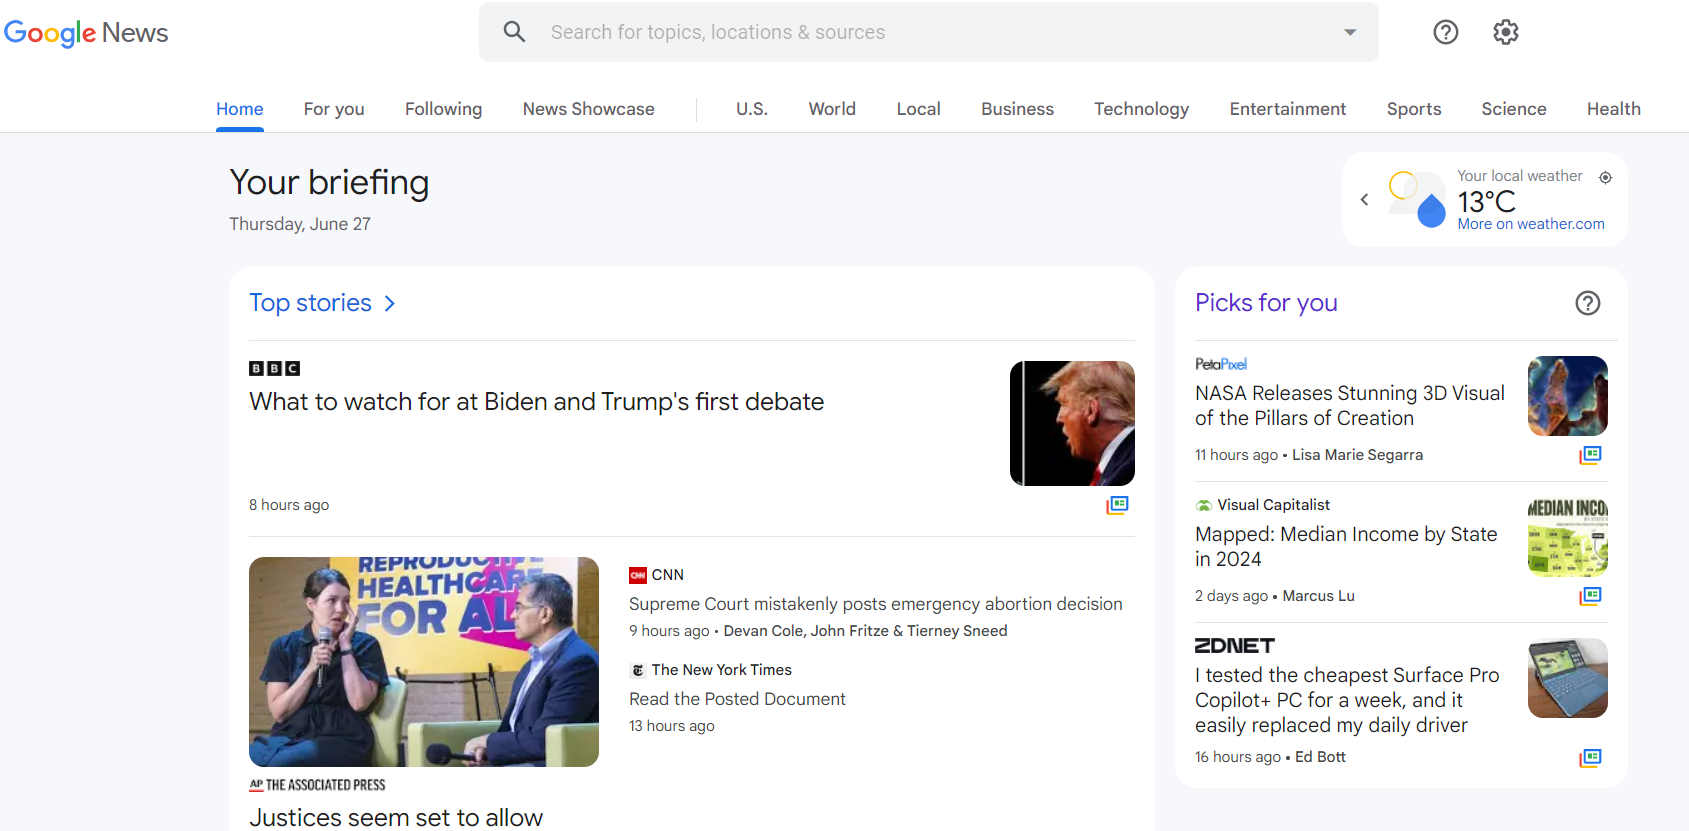Open full coverage icon for Median Income story
This screenshot has height=831, width=1689.
(x=1590, y=596)
